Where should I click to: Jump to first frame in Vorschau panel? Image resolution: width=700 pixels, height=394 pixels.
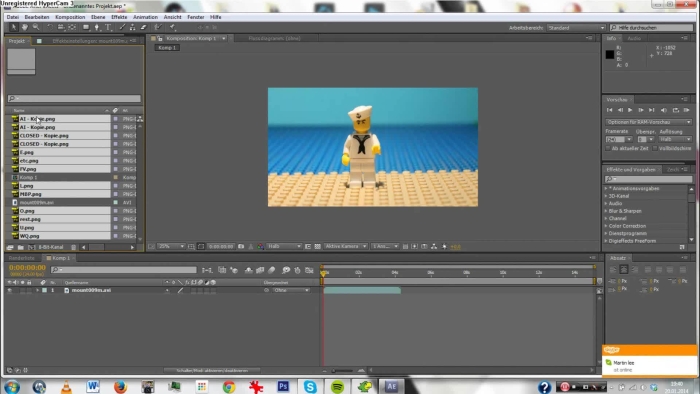pos(609,110)
